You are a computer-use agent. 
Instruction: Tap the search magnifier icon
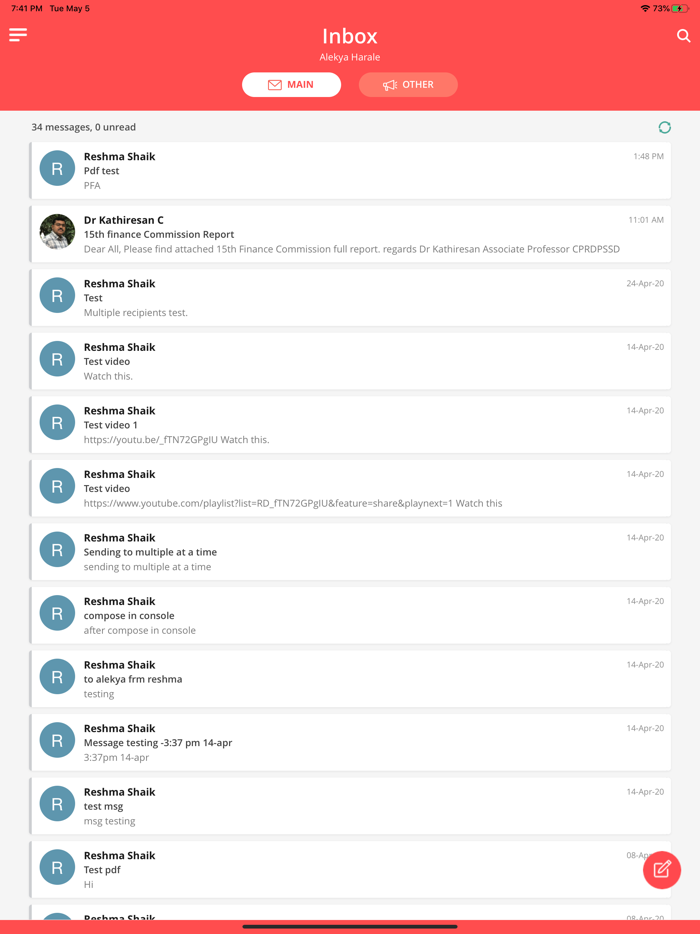click(683, 36)
